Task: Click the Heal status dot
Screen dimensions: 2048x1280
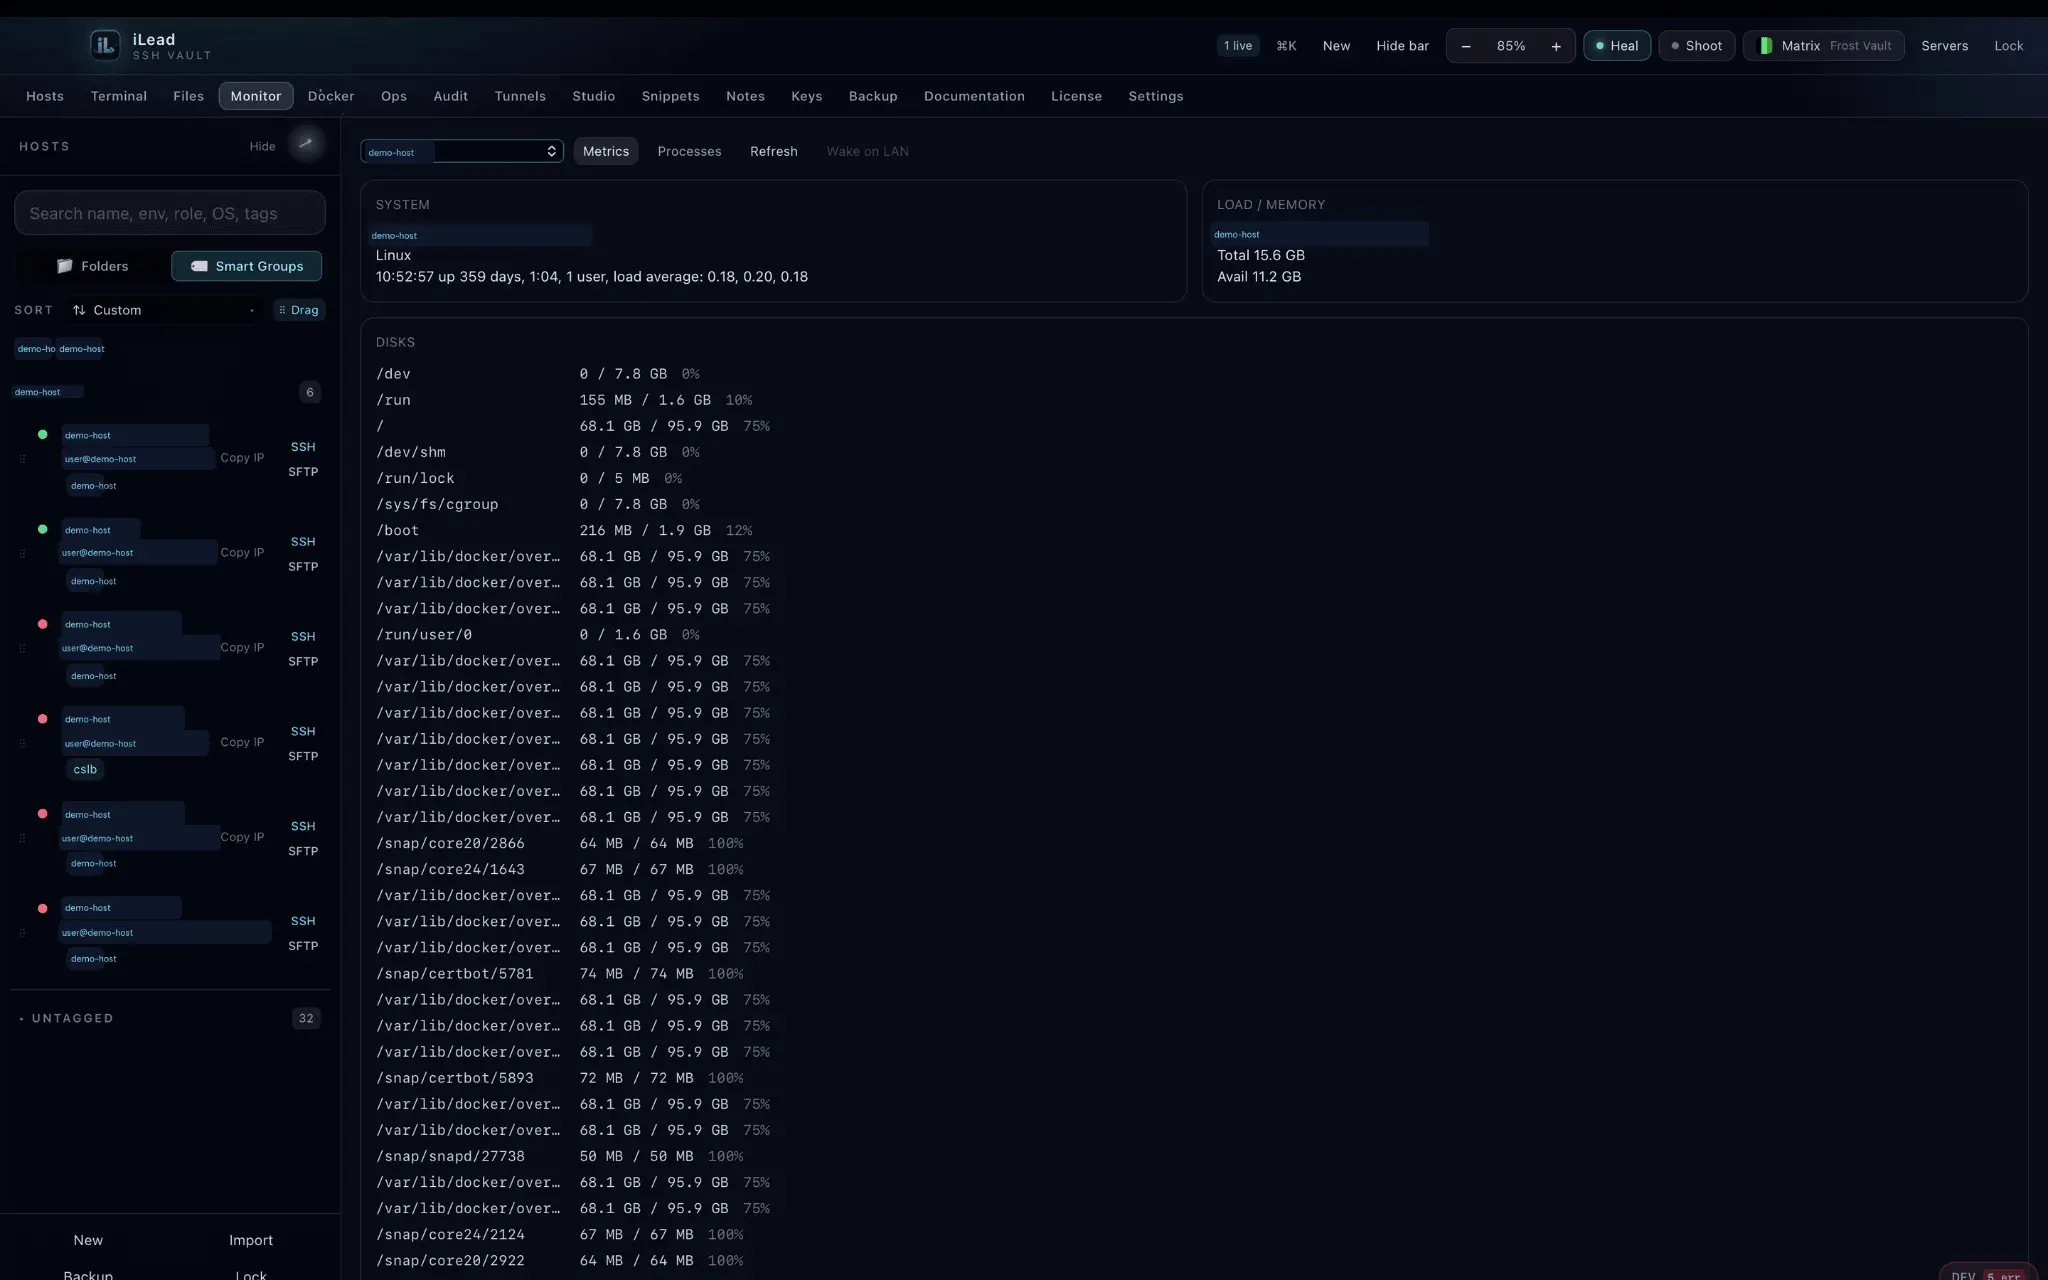Action: pyautogui.click(x=1599, y=46)
